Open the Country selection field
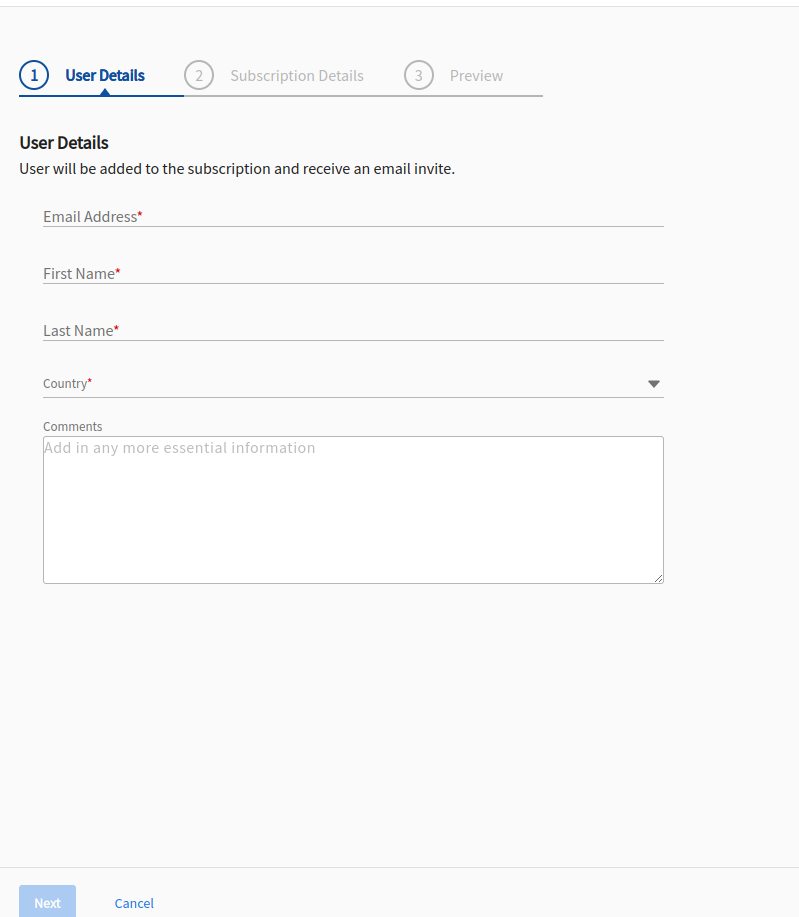 click(340, 384)
